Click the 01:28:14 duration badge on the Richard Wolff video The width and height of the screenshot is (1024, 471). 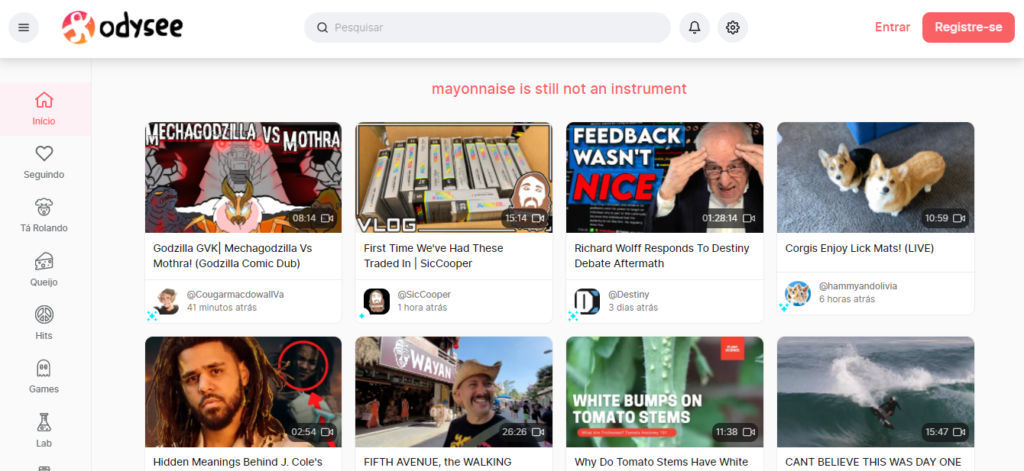click(x=728, y=218)
